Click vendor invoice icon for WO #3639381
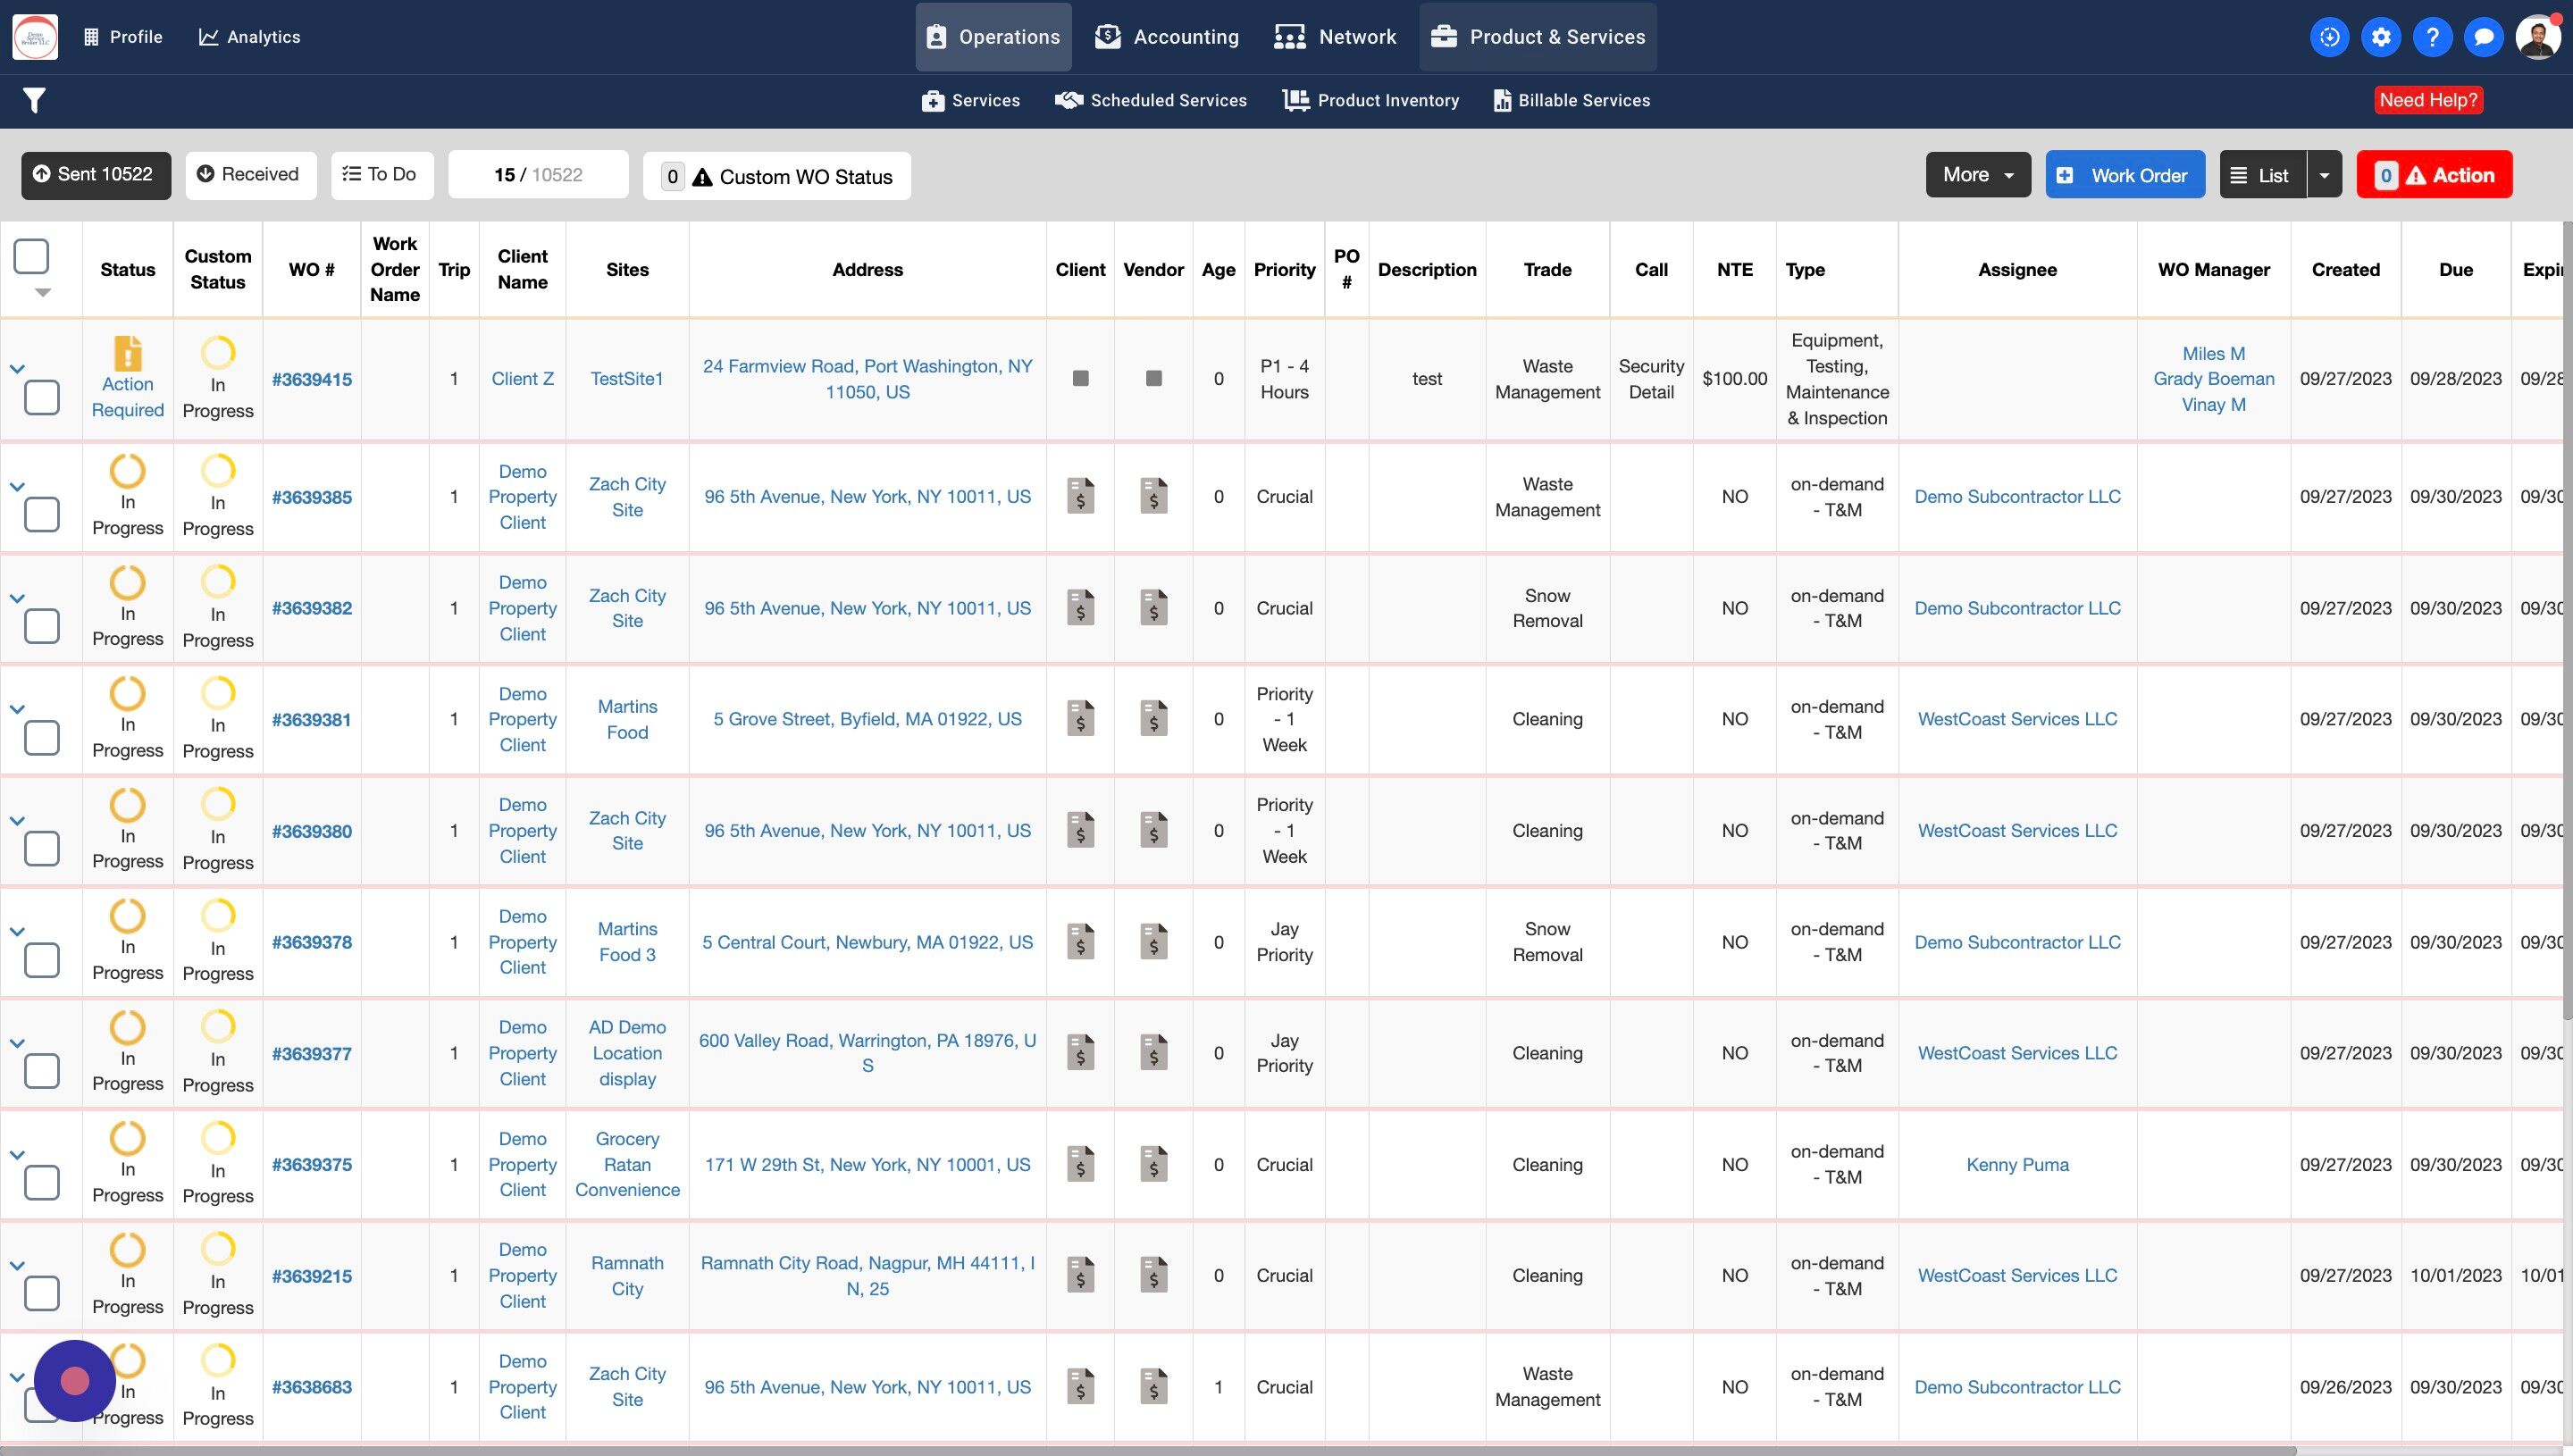This screenshot has width=2573, height=1456. click(x=1153, y=718)
